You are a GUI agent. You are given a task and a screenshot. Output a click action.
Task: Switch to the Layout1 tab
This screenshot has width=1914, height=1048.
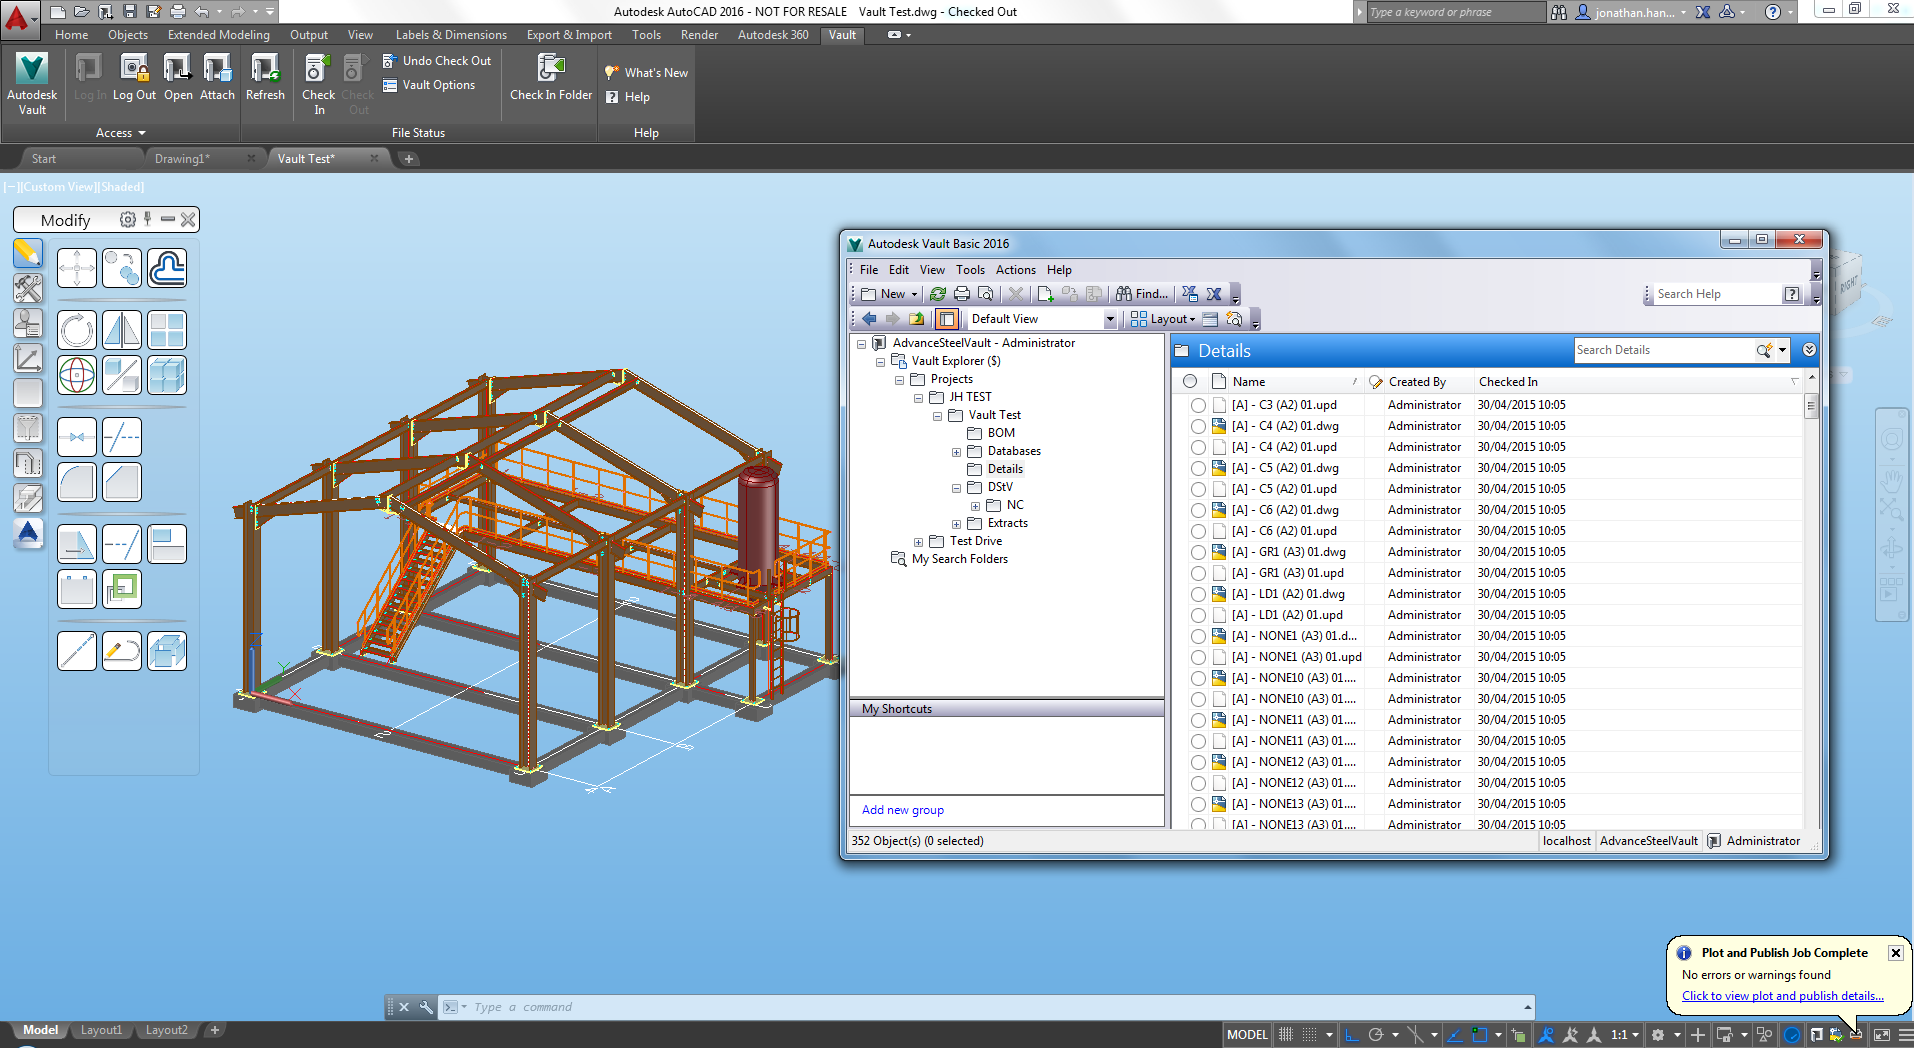(101, 1030)
